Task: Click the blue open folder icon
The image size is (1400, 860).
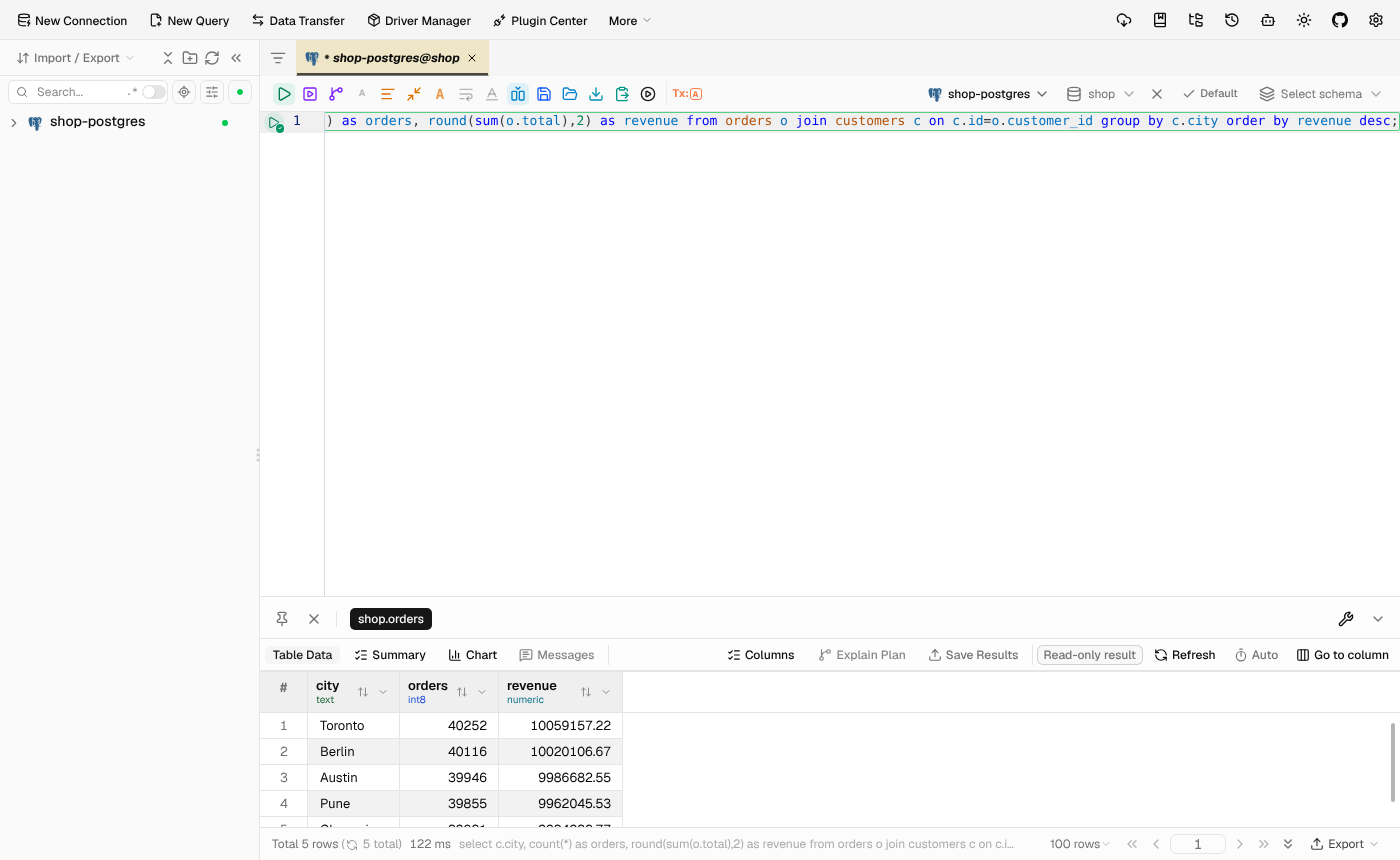Action: 570,94
